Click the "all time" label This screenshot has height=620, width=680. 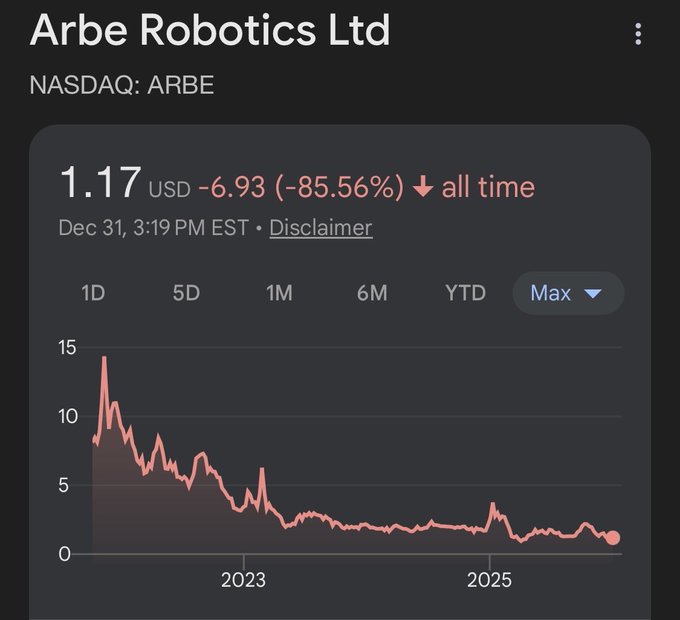tap(488, 187)
